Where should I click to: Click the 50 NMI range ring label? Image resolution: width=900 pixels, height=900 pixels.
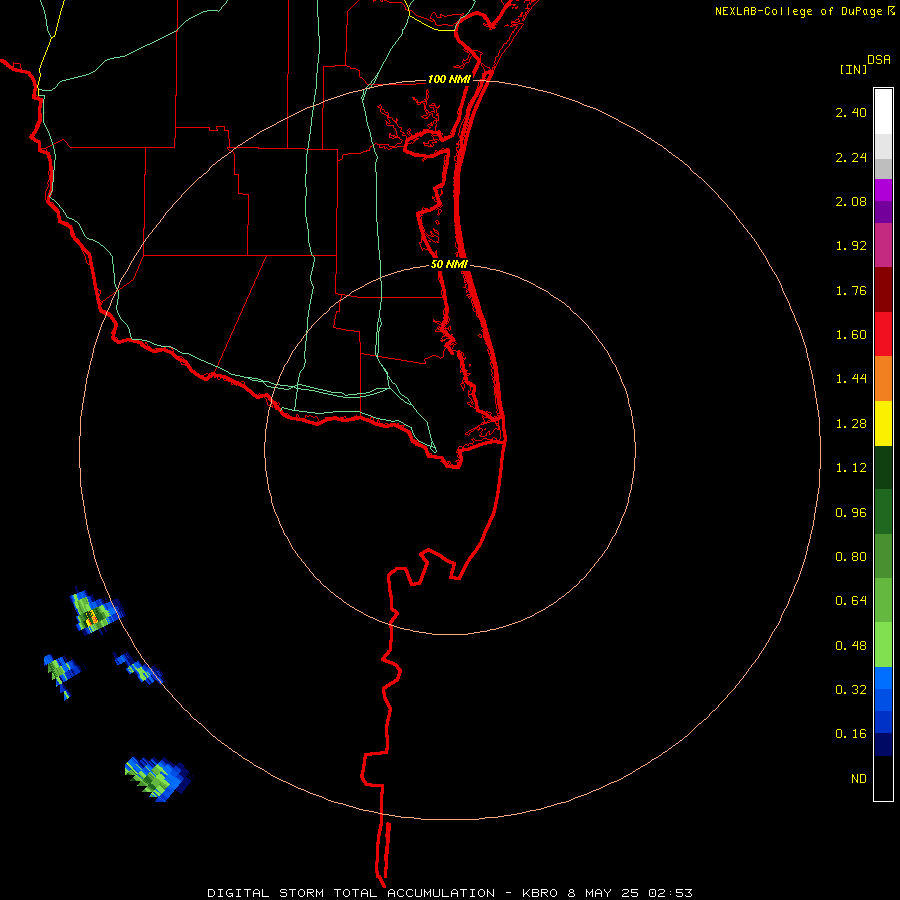coord(449,265)
